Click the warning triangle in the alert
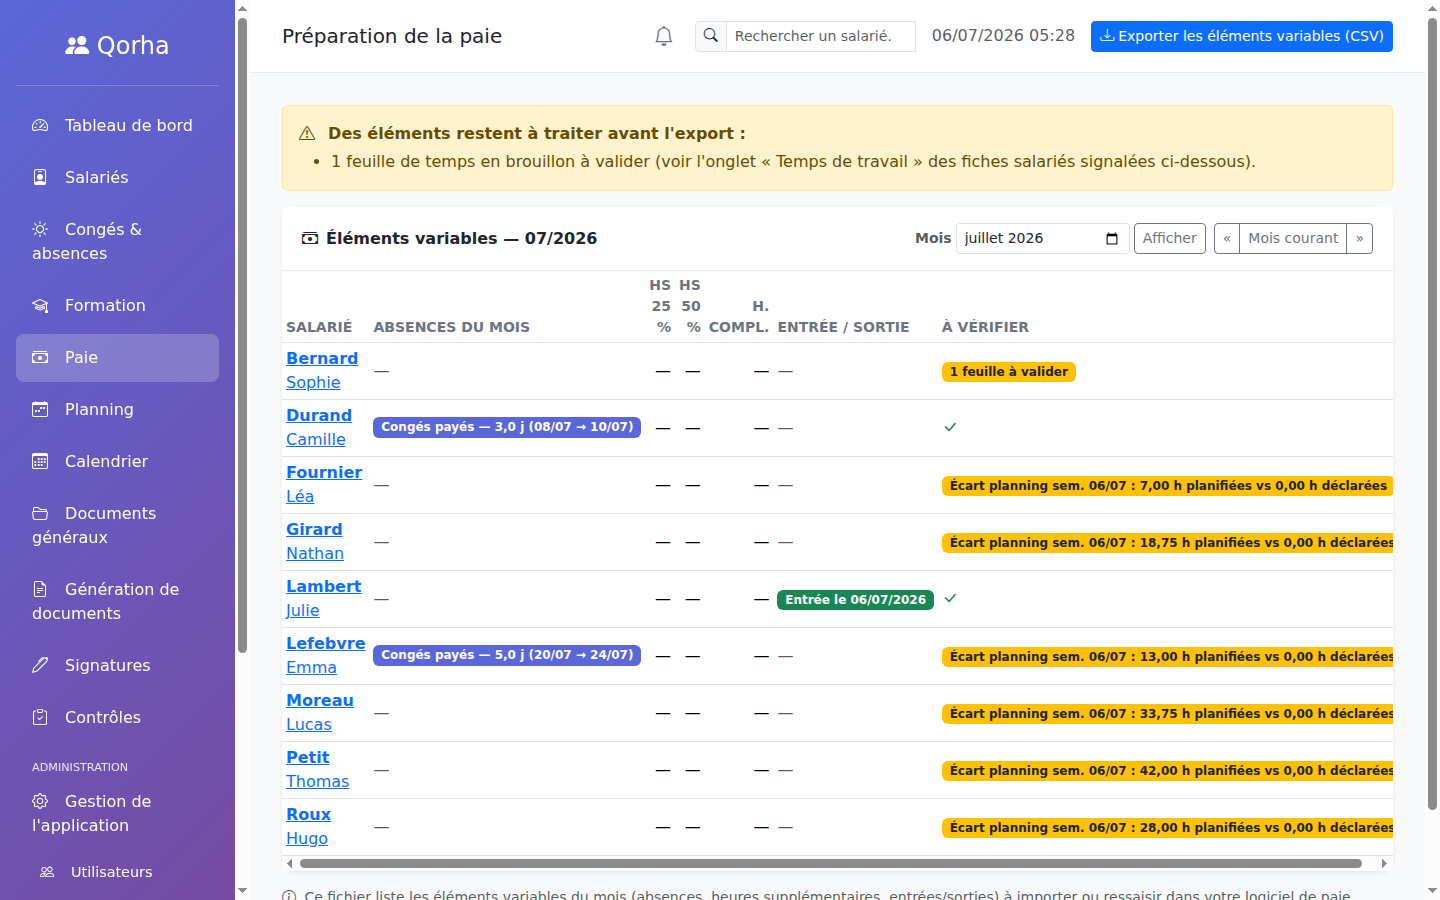 [307, 133]
